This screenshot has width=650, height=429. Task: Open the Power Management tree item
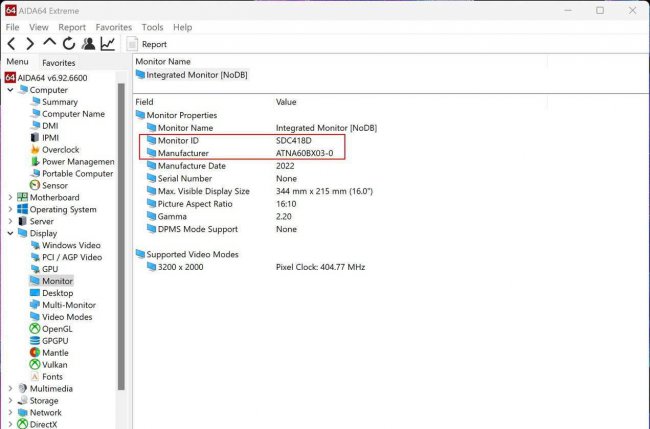(73, 162)
